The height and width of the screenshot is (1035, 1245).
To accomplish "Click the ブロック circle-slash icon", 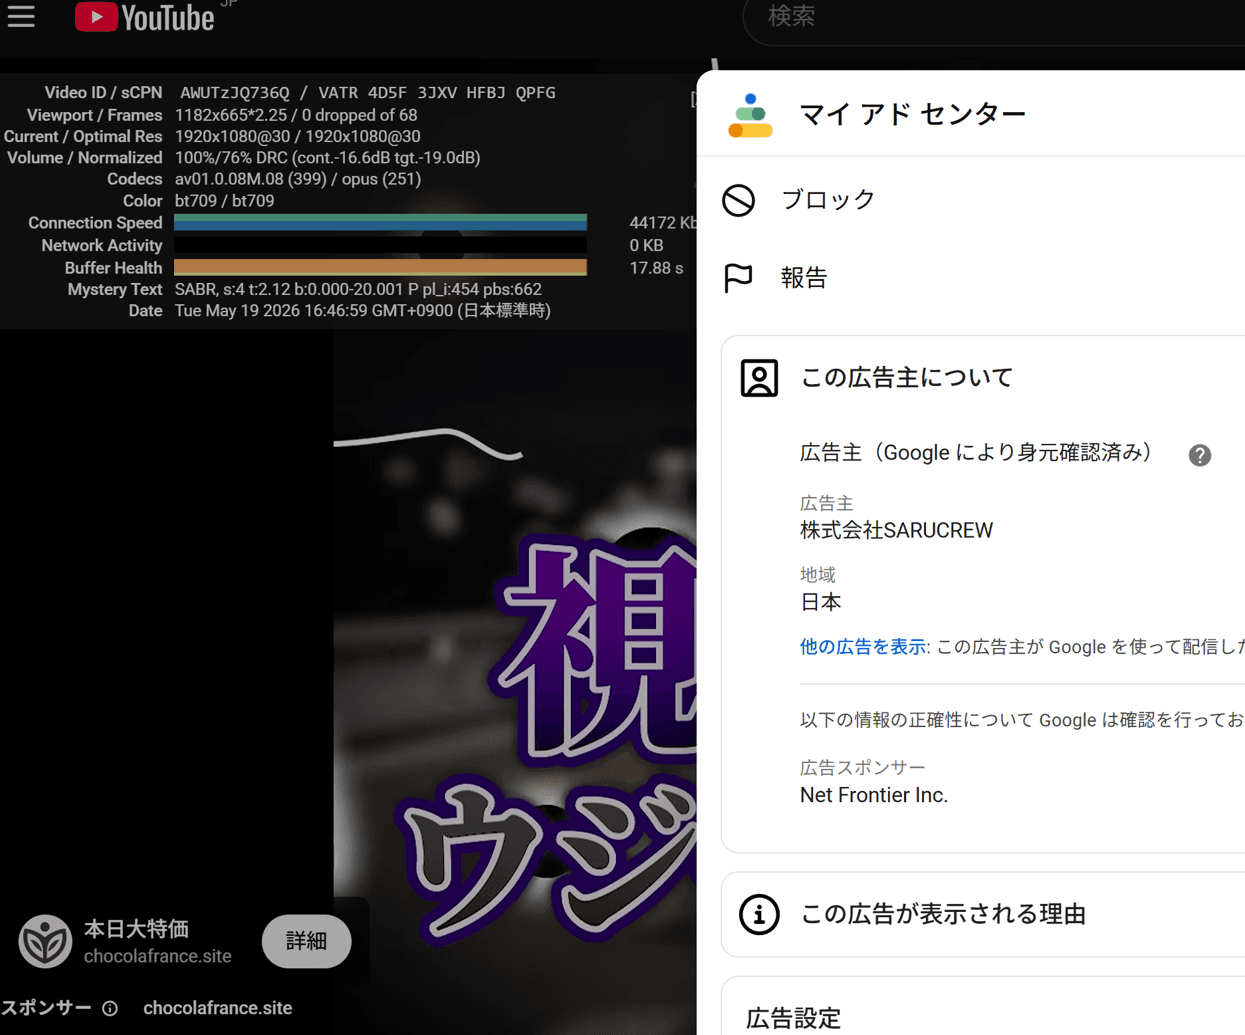I will (739, 200).
